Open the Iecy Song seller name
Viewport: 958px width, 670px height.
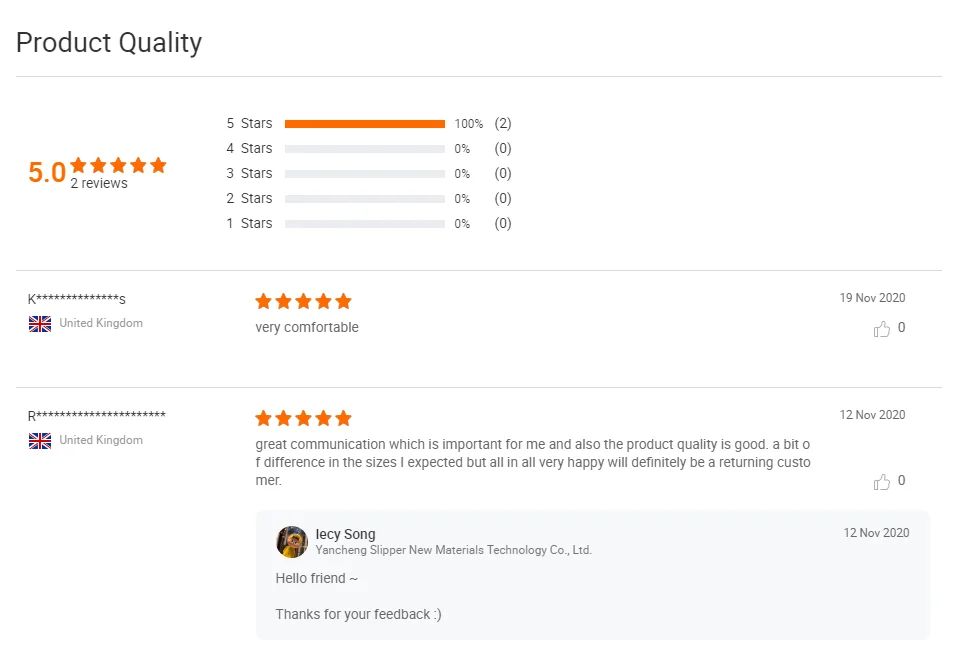(x=346, y=534)
